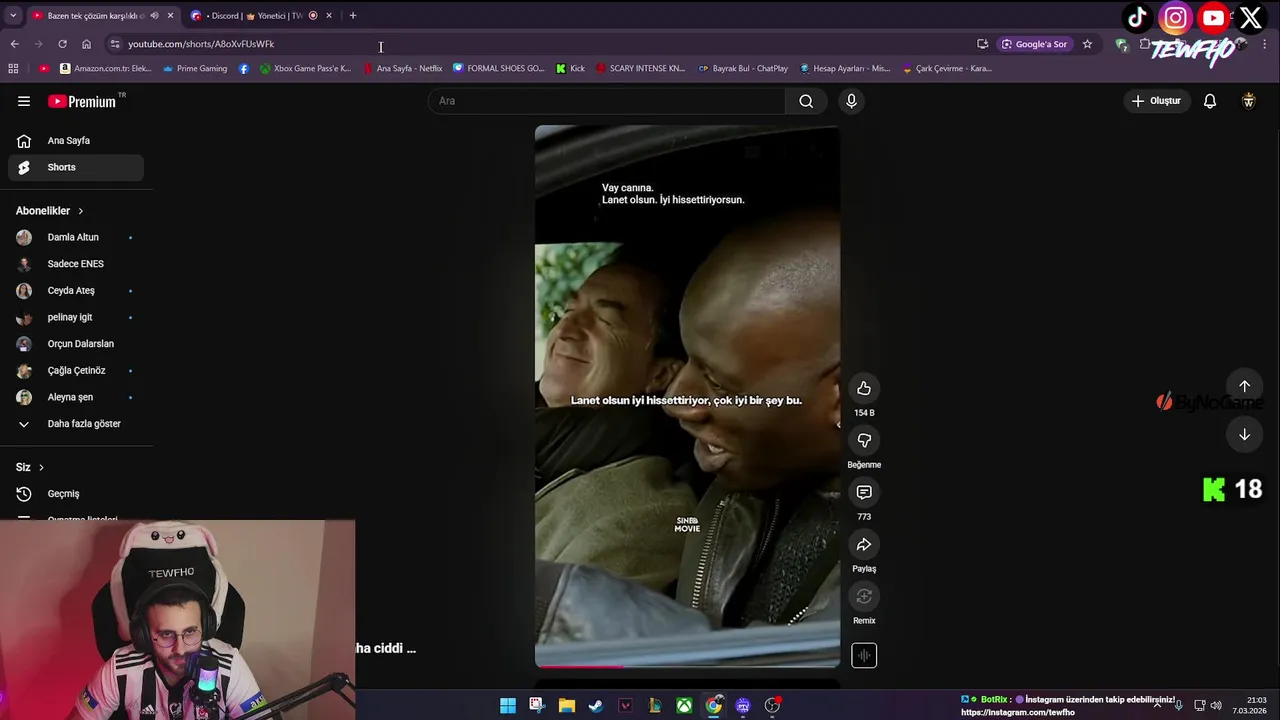
Task: Seek using the Short's red progress bar
Action: pyautogui.click(x=687, y=665)
